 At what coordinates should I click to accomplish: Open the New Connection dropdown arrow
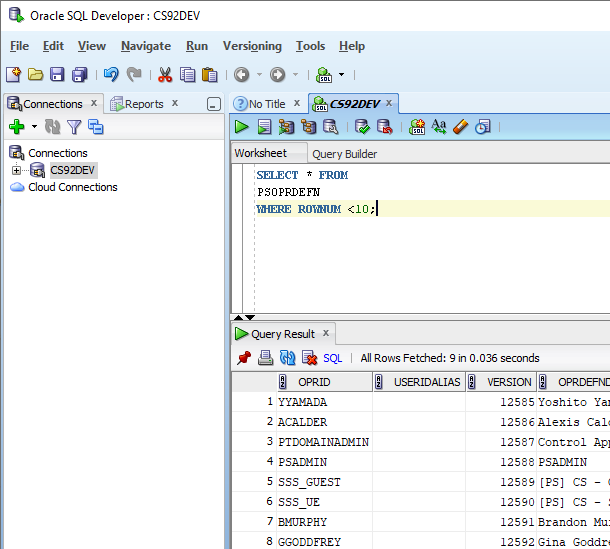click(34, 127)
